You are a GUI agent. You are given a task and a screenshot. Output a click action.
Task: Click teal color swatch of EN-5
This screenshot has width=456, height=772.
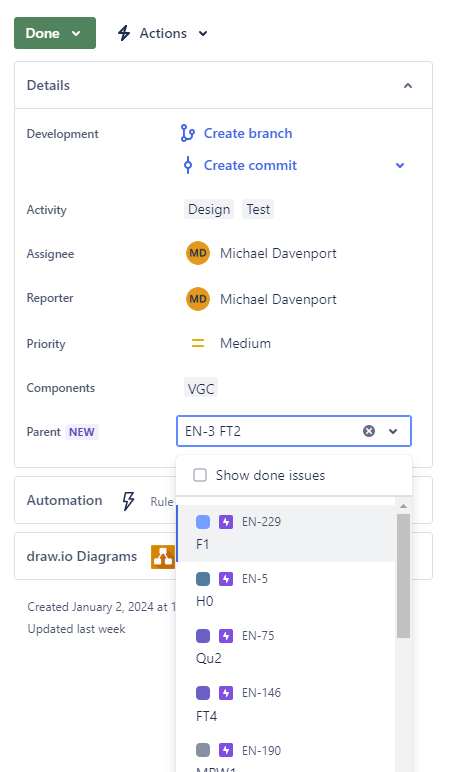click(x=203, y=579)
